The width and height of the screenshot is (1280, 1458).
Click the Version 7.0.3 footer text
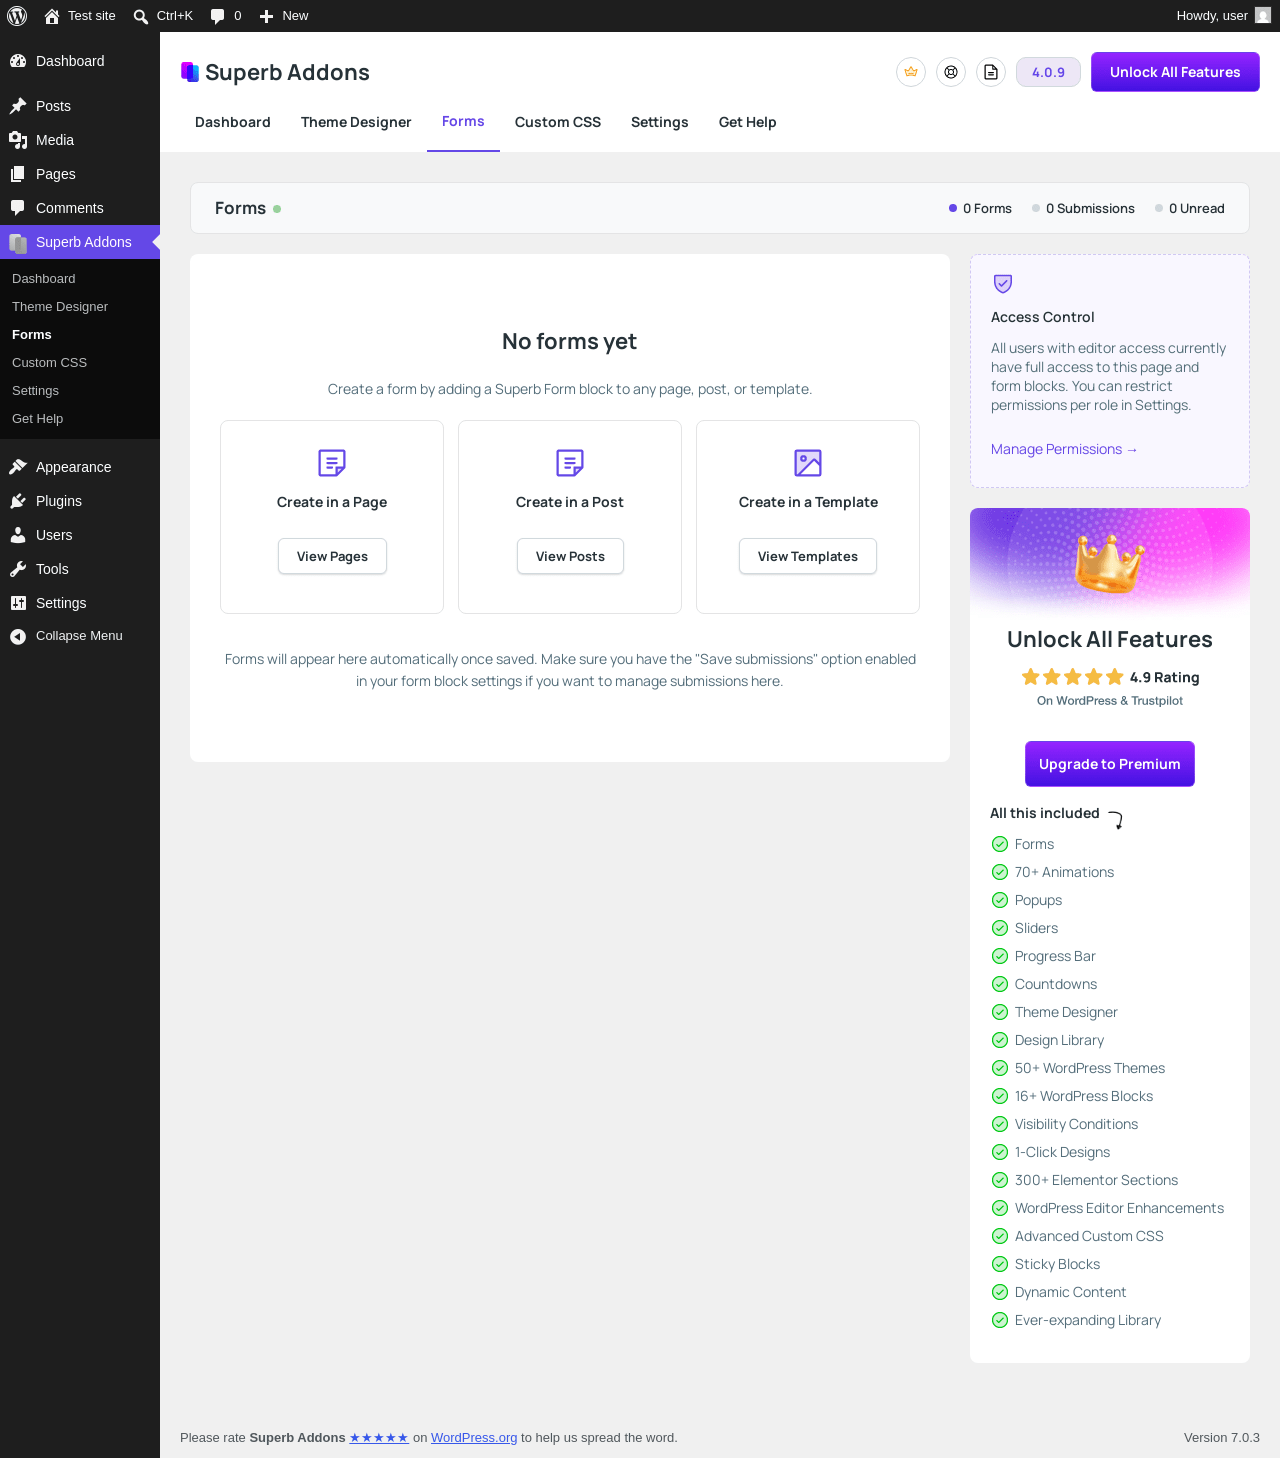(1222, 1438)
